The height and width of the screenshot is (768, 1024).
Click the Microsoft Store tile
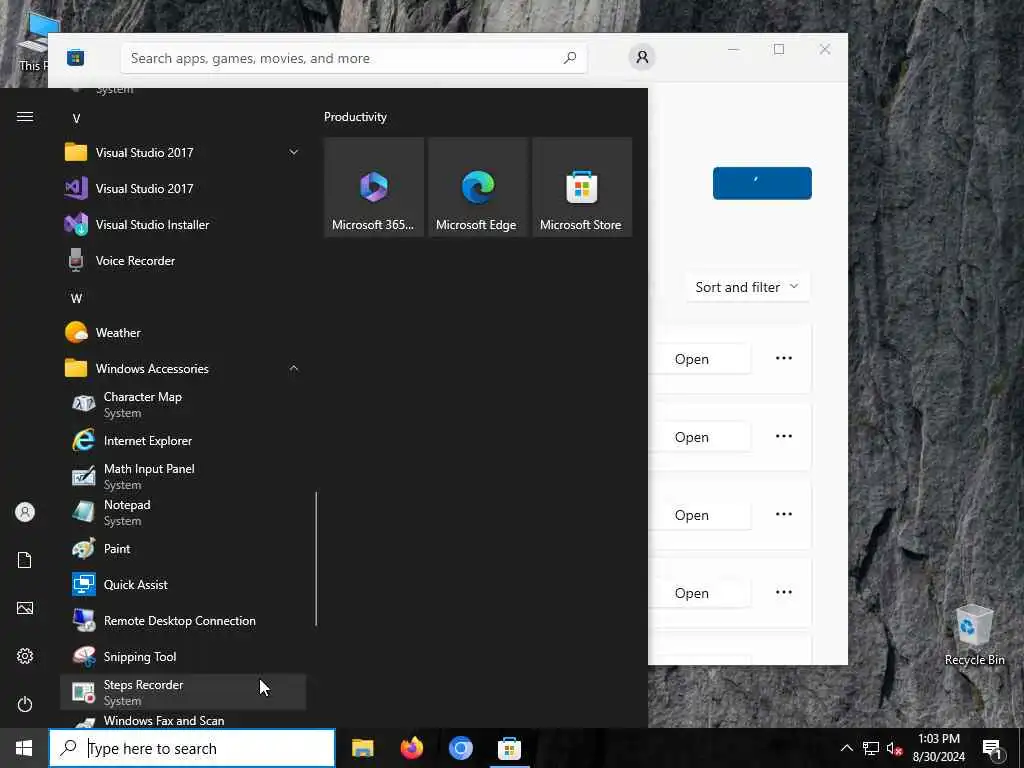tap(582, 187)
